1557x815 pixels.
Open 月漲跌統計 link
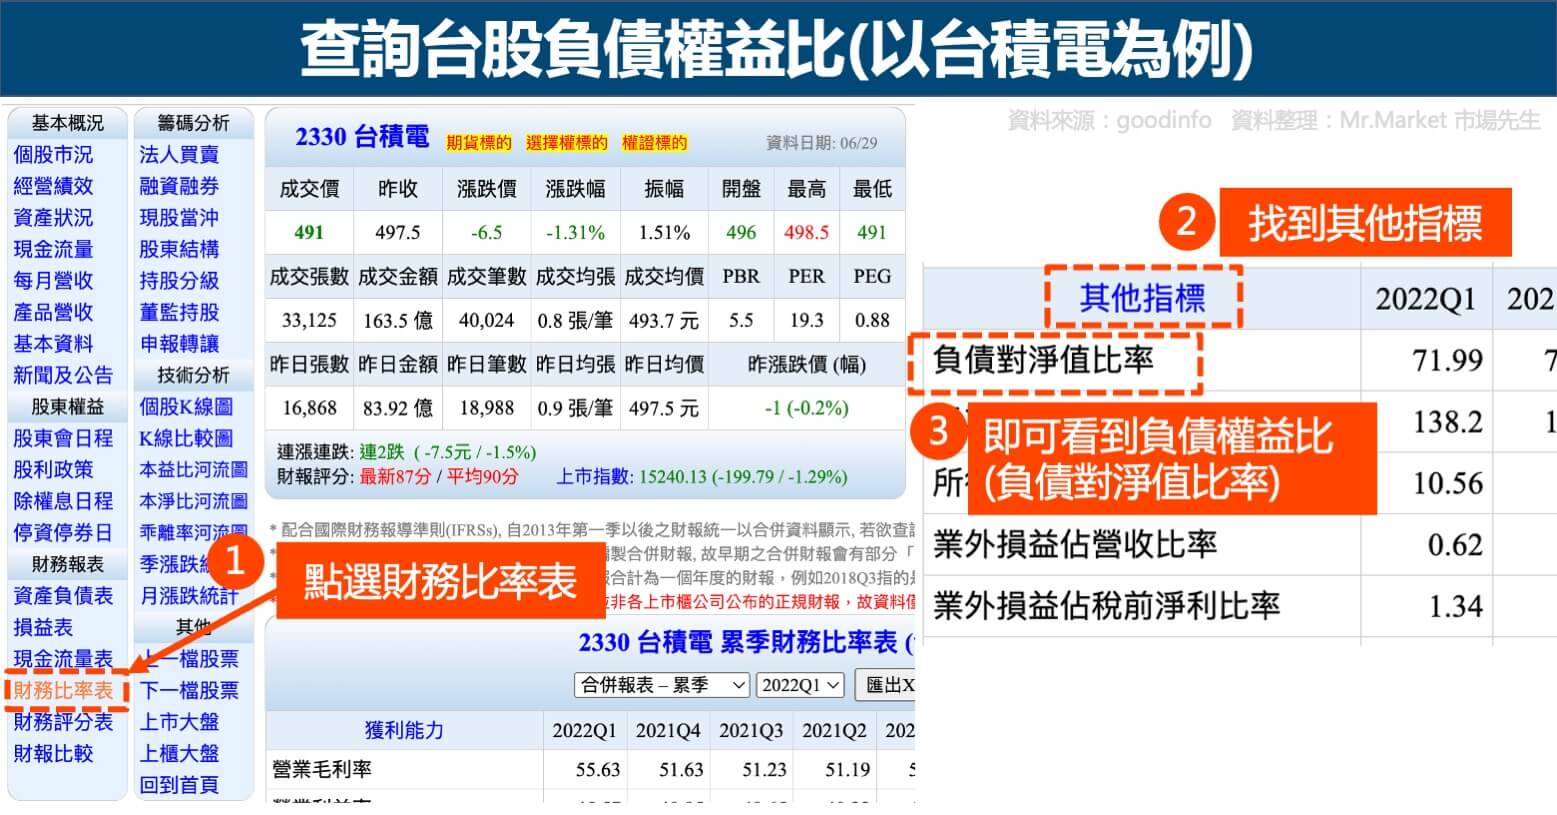click(x=189, y=596)
